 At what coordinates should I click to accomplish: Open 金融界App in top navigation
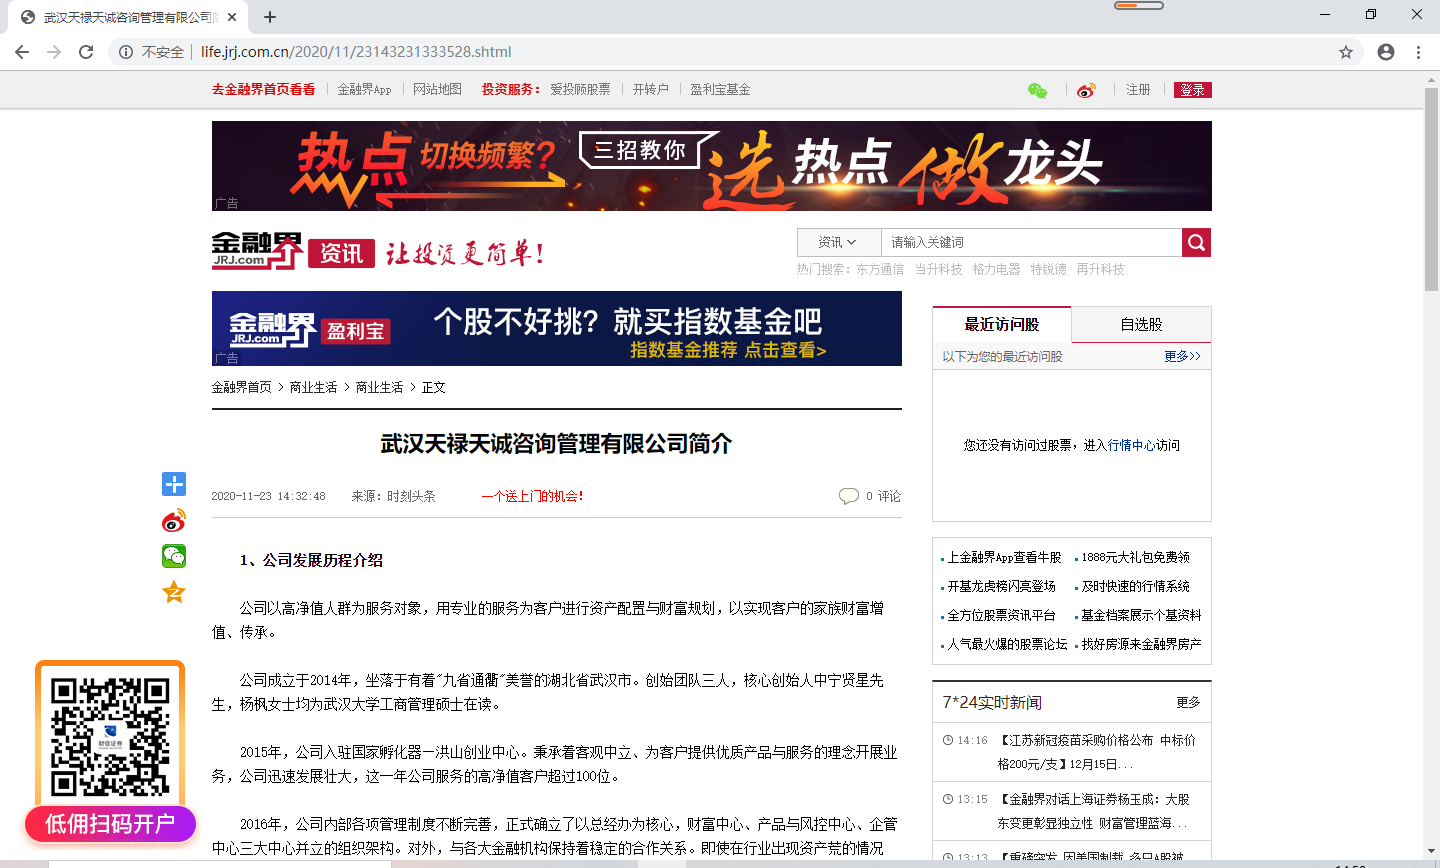click(364, 89)
